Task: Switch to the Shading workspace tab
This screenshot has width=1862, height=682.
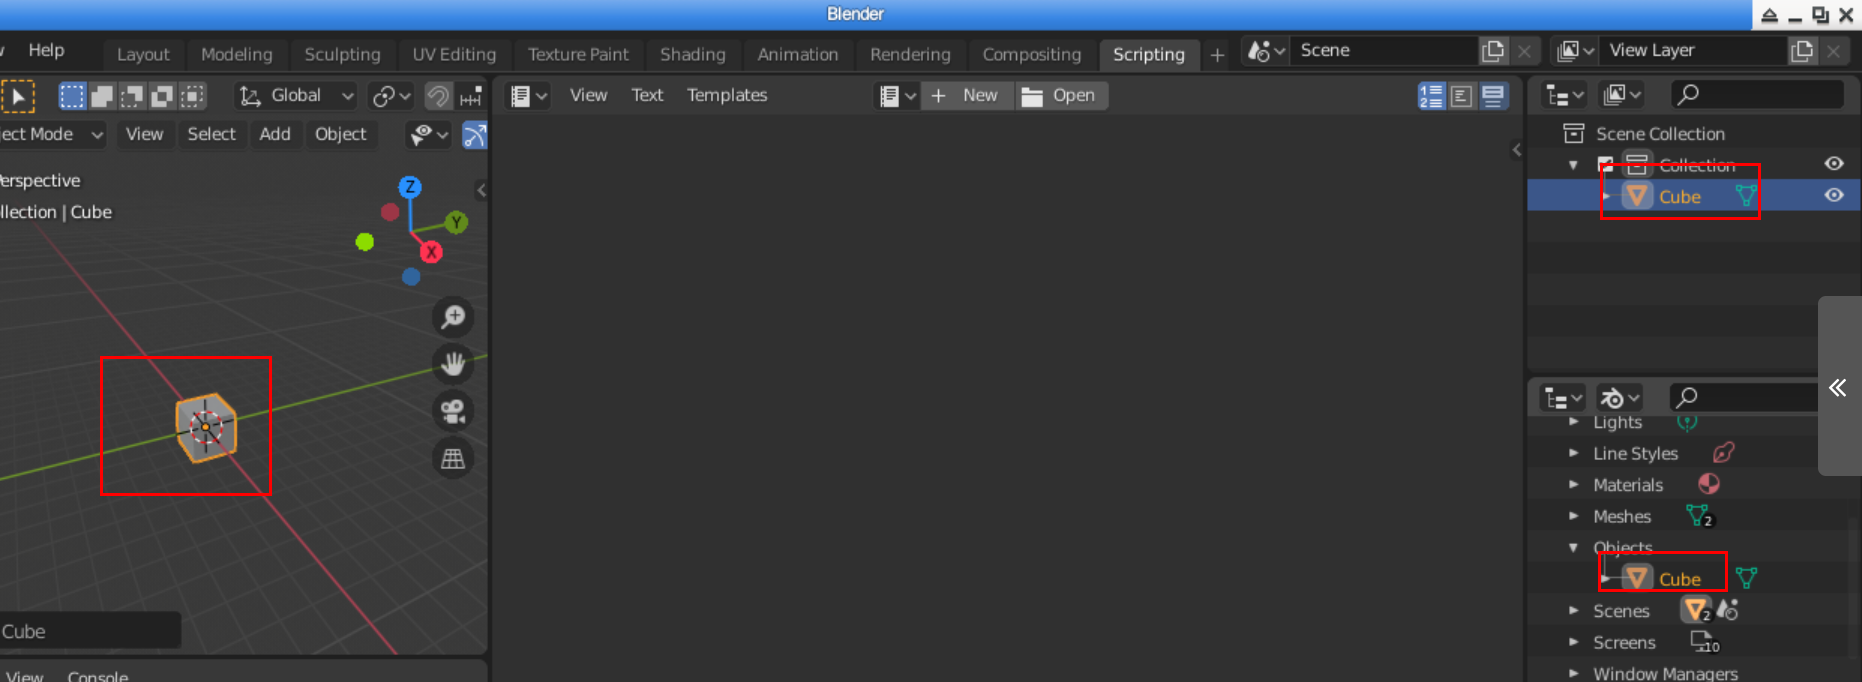Action: coord(692,54)
